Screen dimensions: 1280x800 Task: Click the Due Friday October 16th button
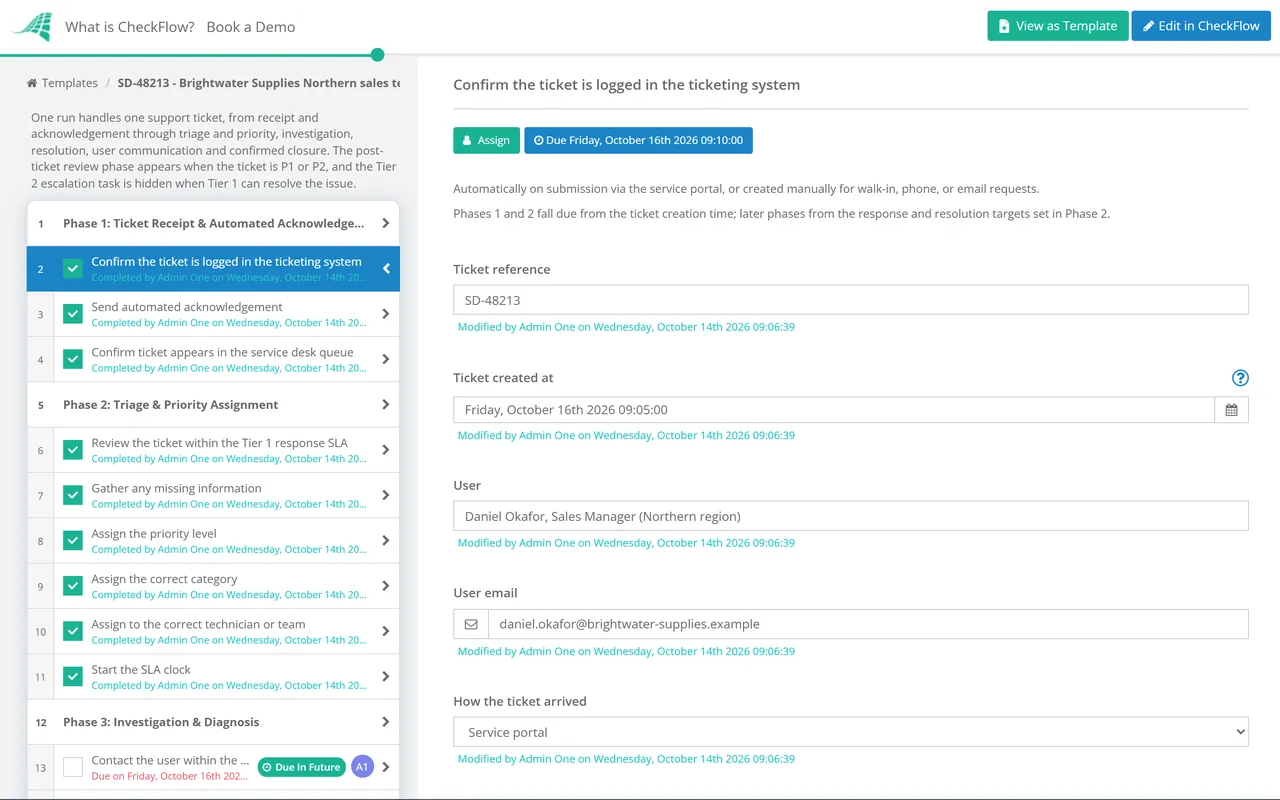pyautogui.click(x=639, y=140)
